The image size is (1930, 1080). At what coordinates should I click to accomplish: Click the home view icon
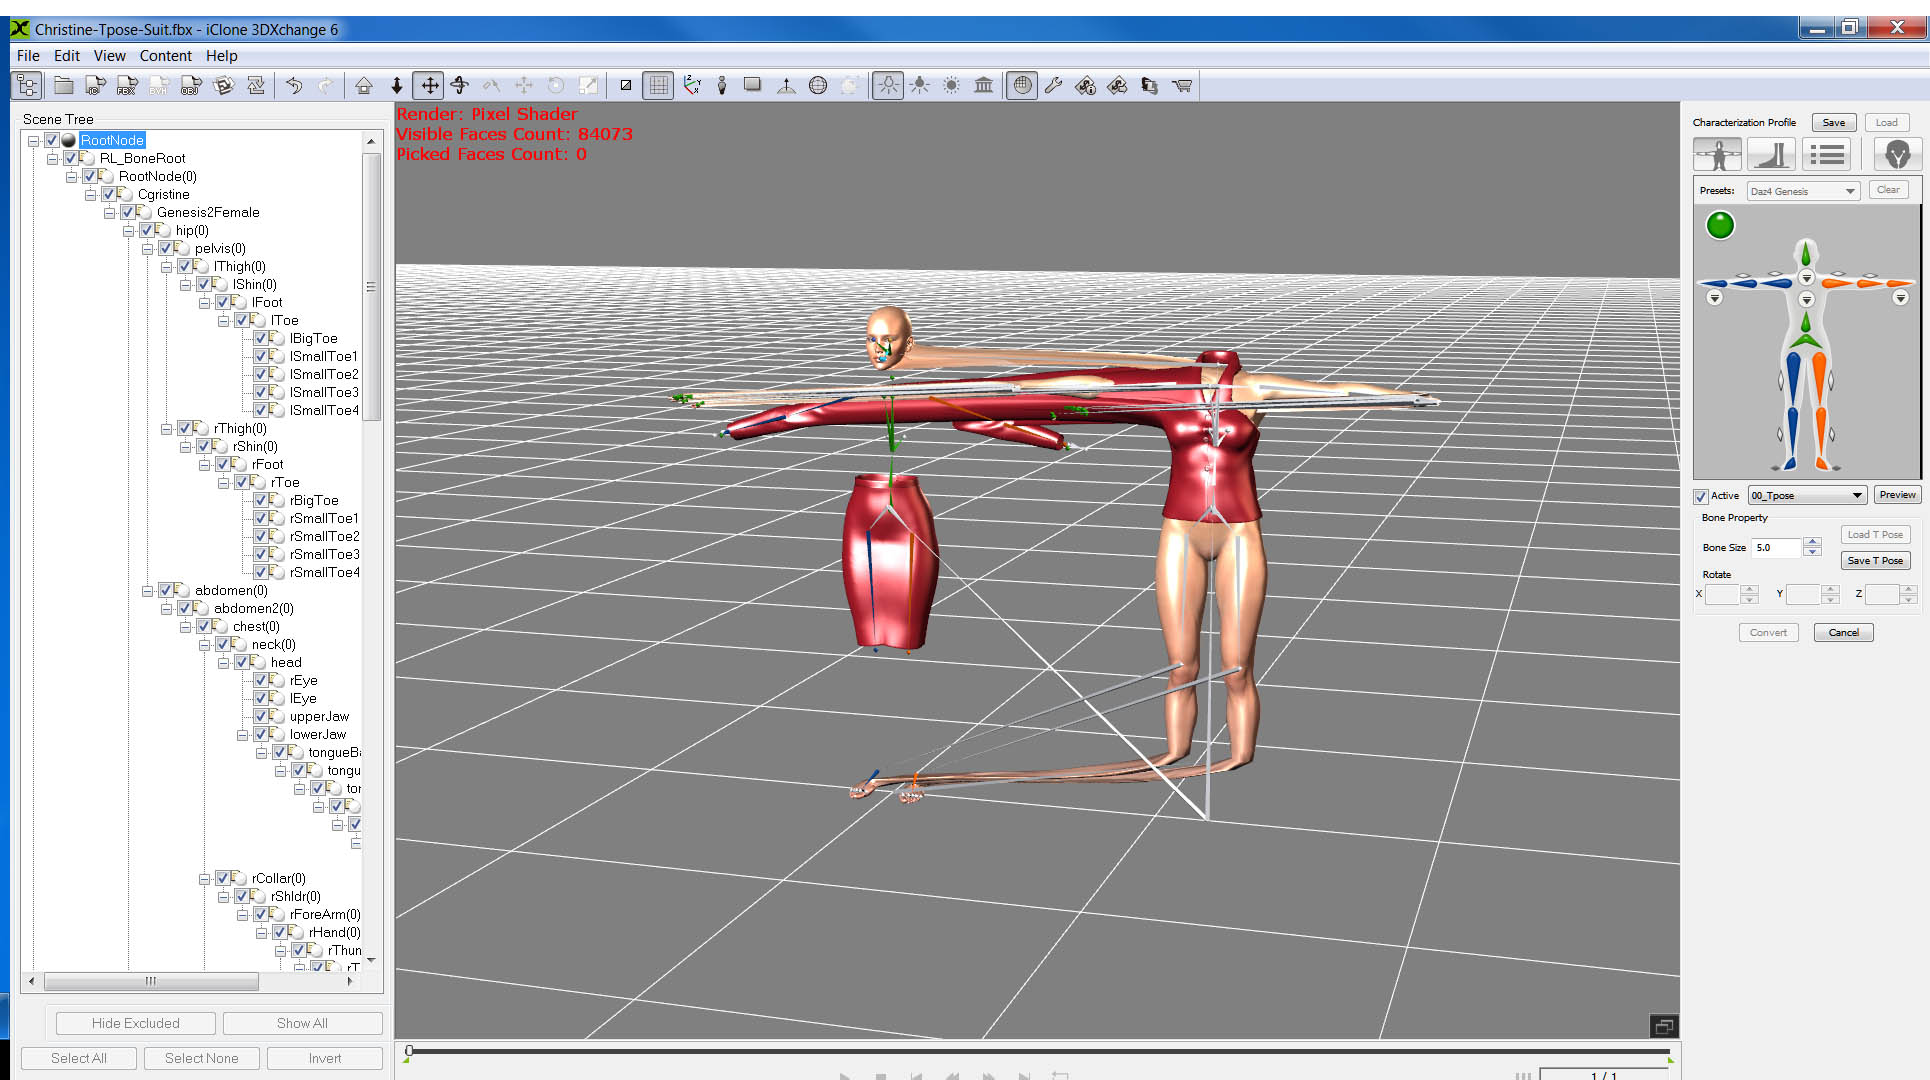click(364, 86)
